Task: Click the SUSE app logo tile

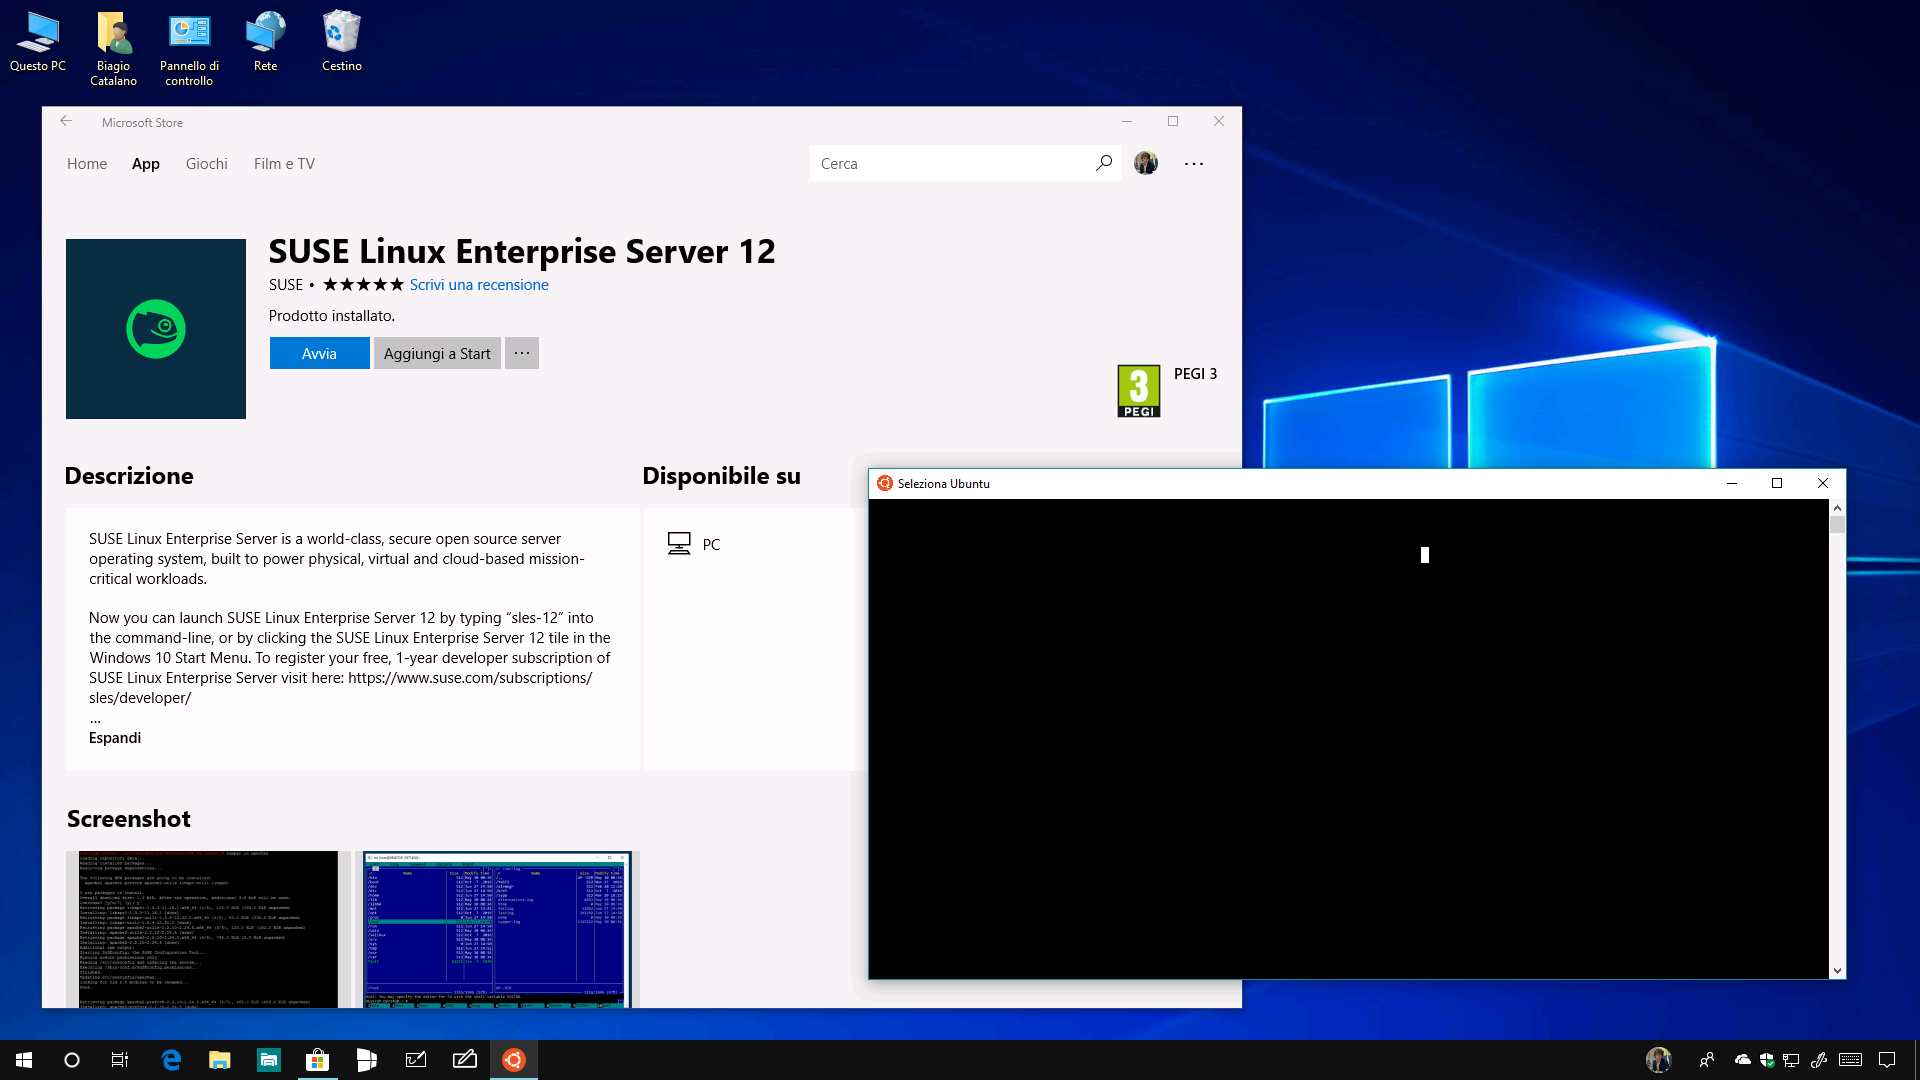Action: [156, 329]
